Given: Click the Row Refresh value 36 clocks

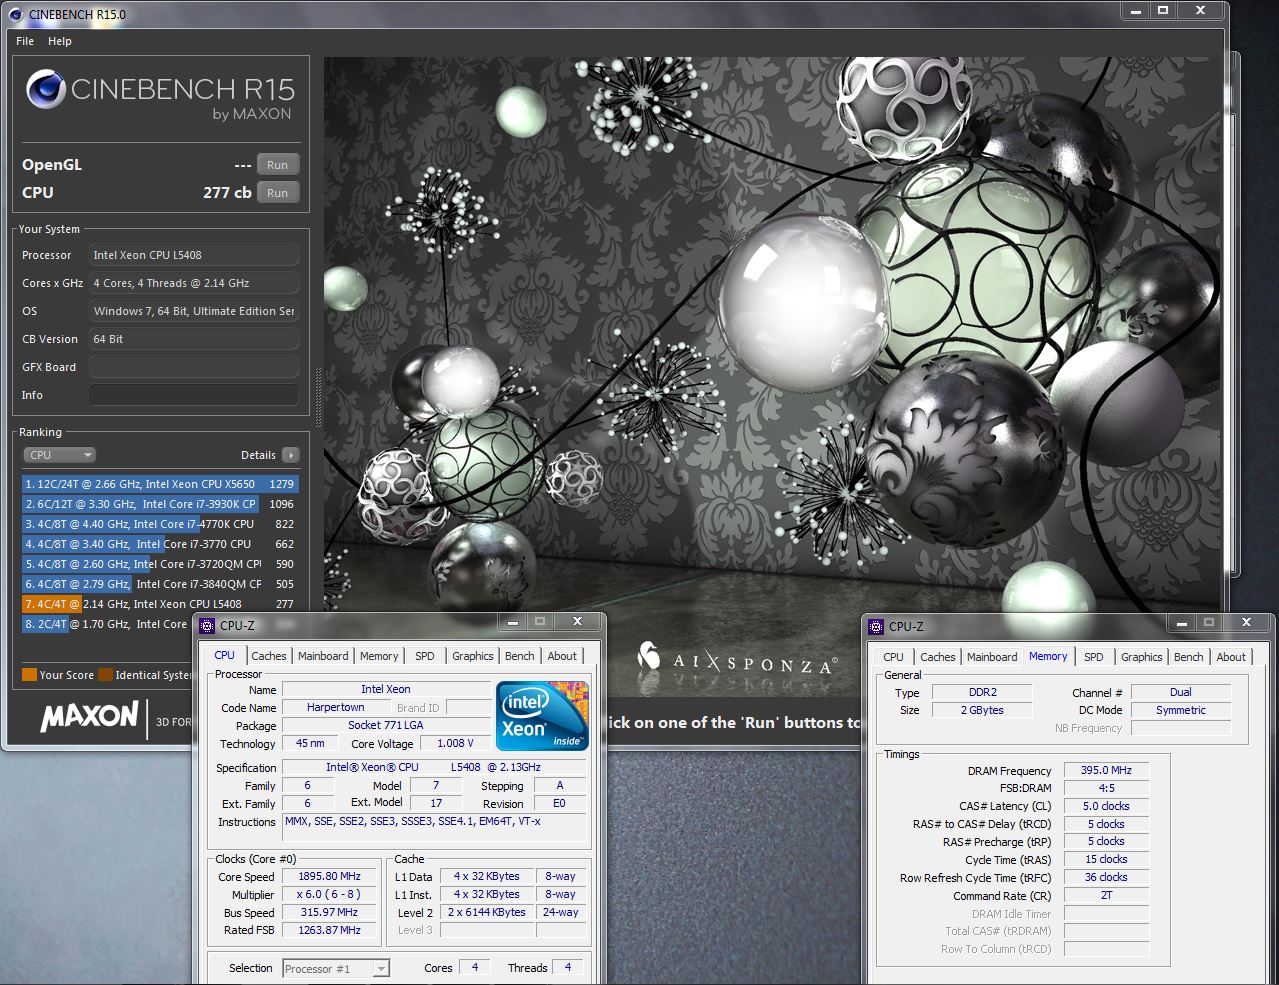Looking at the screenshot, I should [x=1106, y=877].
